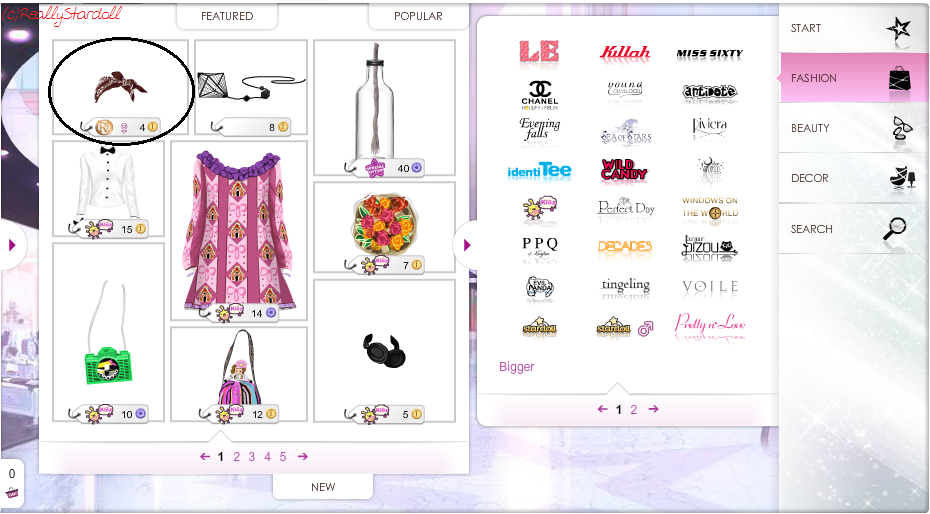Open the Other World moon logo store
The width and height of the screenshot is (930, 514).
tap(710, 170)
